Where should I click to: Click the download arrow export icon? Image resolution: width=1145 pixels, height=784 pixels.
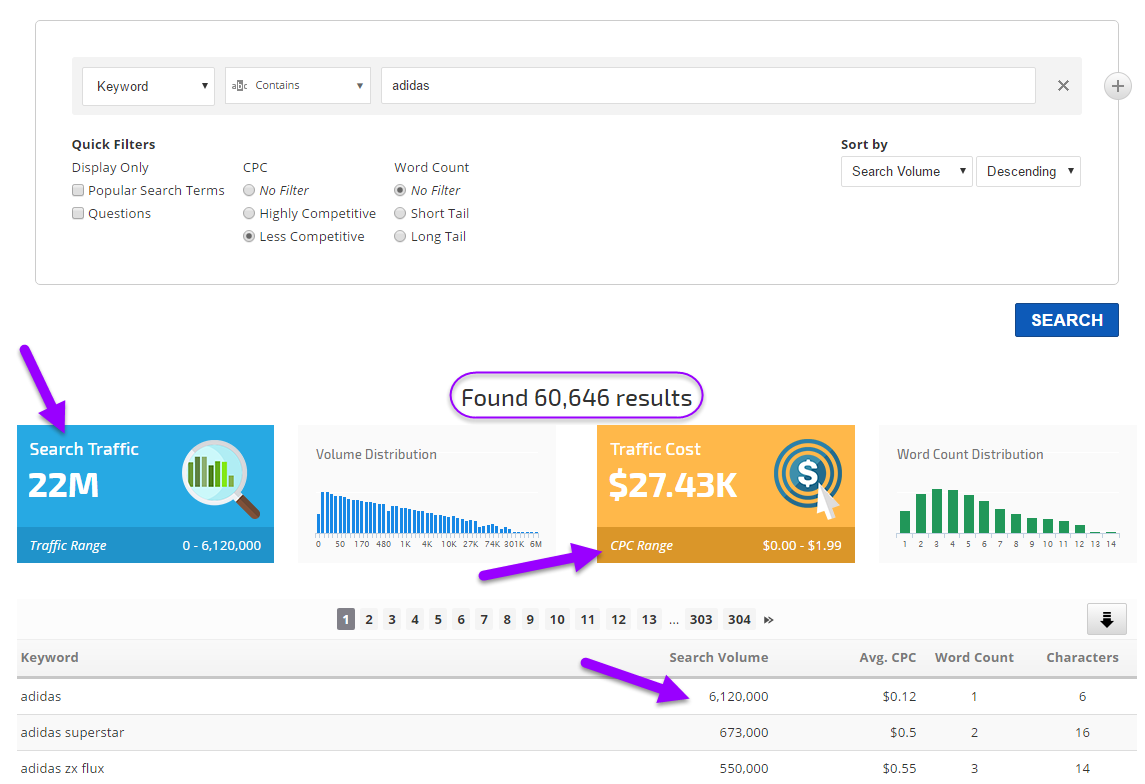coord(1106,620)
